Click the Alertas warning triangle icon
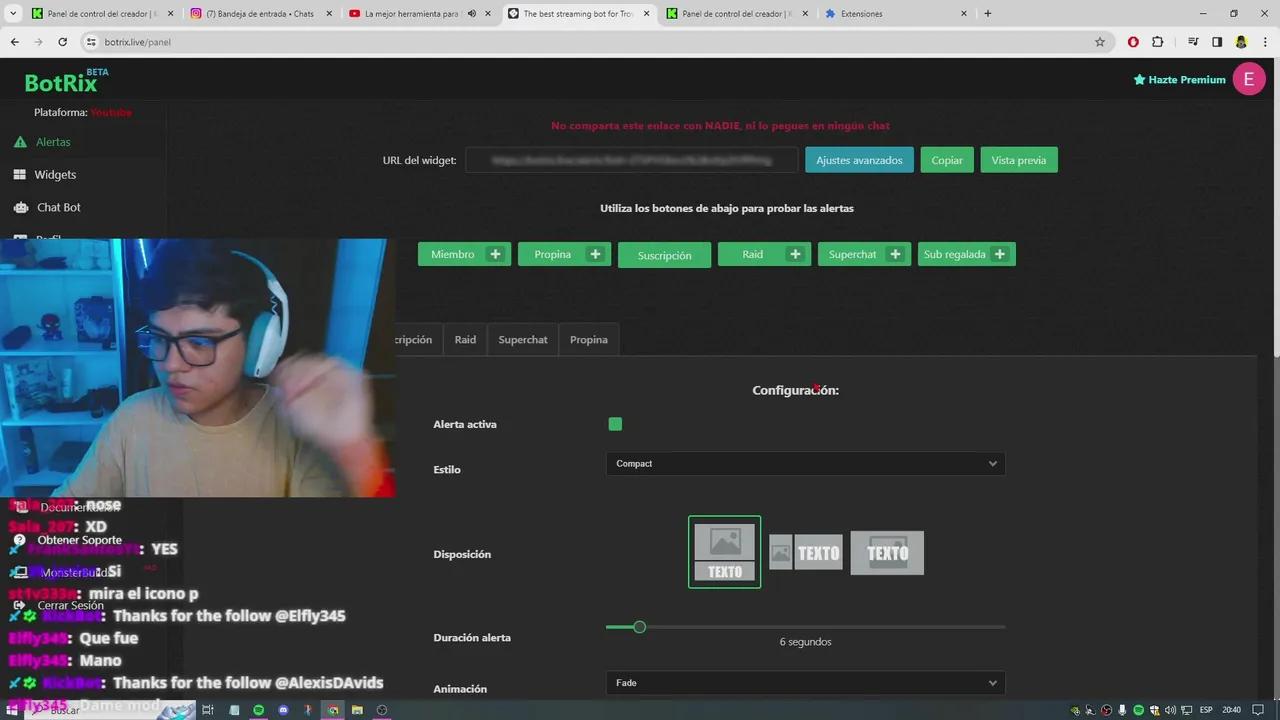Viewport: 1280px width, 720px height. tap(20, 142)
